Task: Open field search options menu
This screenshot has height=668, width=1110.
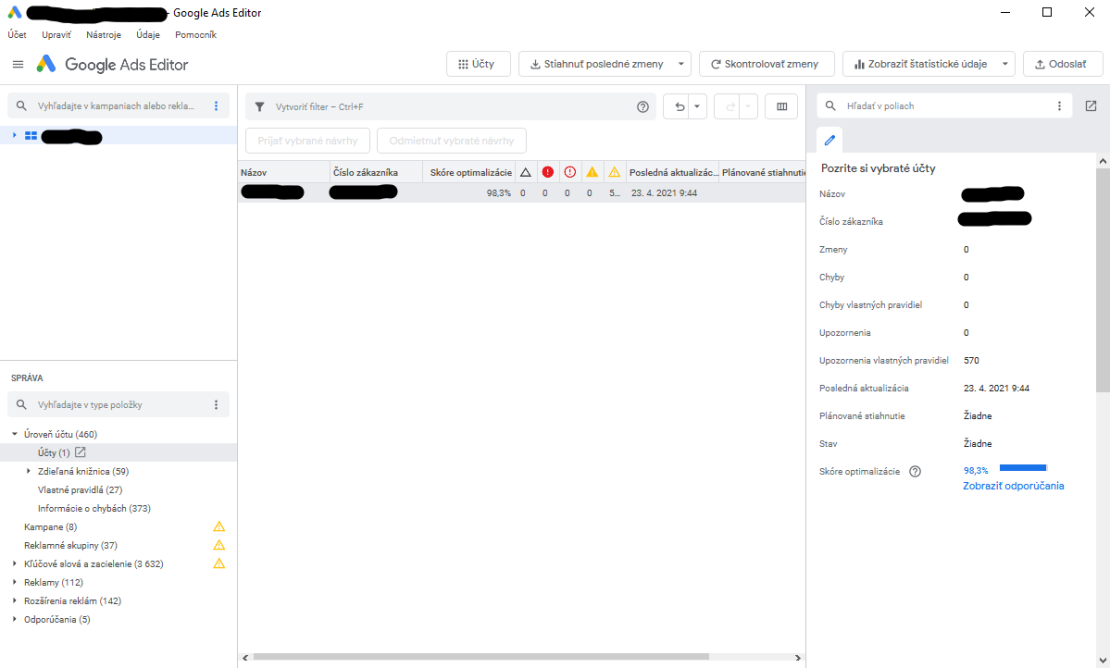Action: (x=1059, y=106)
